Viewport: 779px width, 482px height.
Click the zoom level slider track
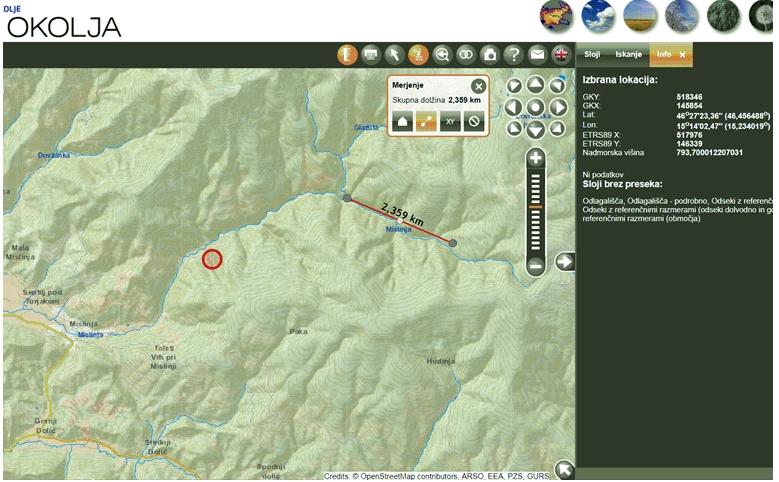[x=536, y=212]
